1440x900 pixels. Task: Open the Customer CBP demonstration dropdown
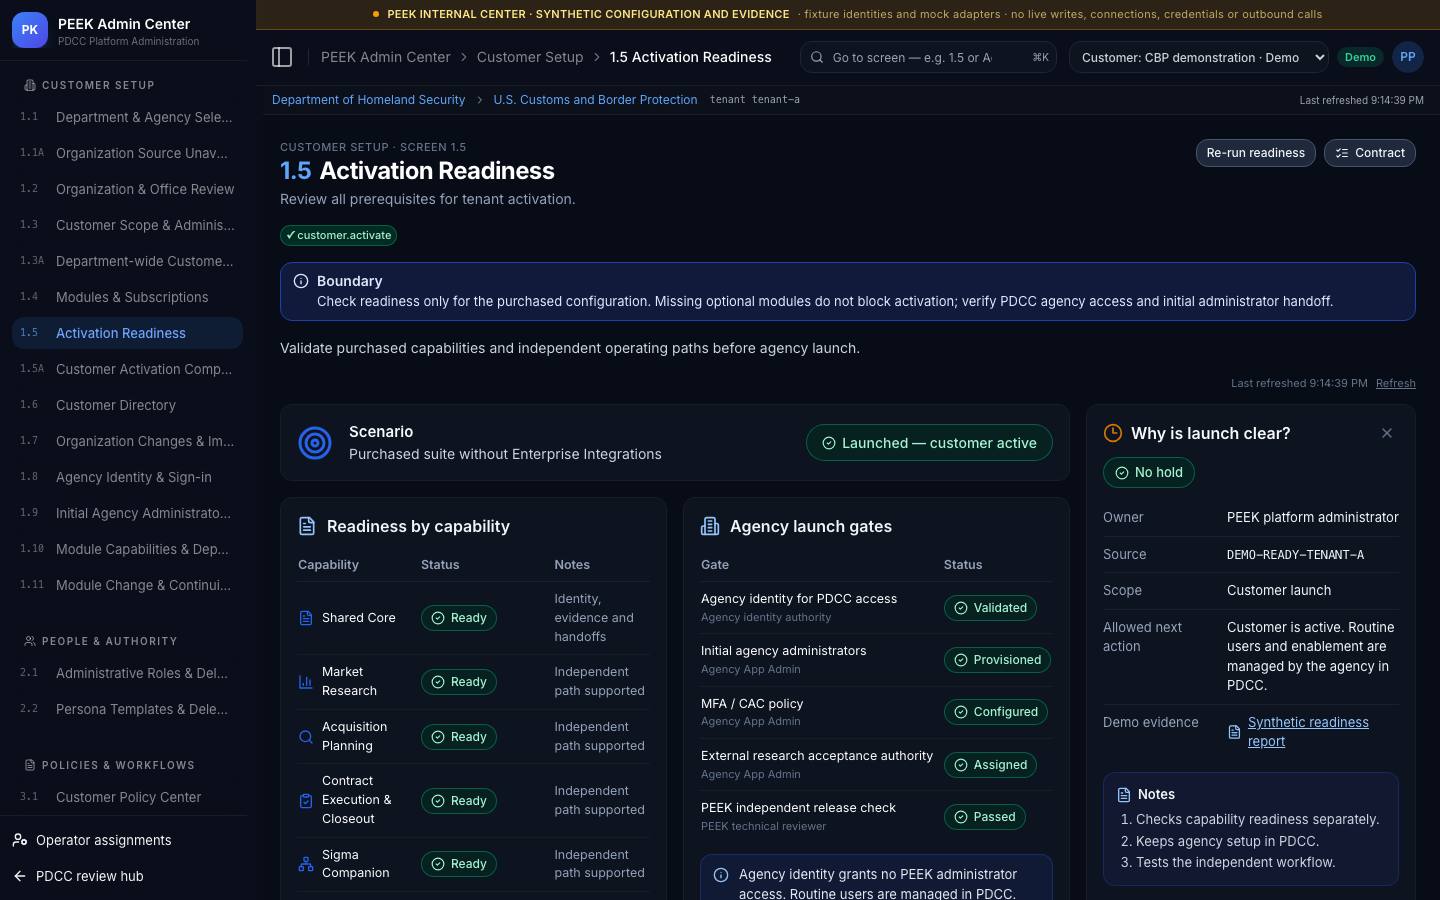coord(1199,57)
